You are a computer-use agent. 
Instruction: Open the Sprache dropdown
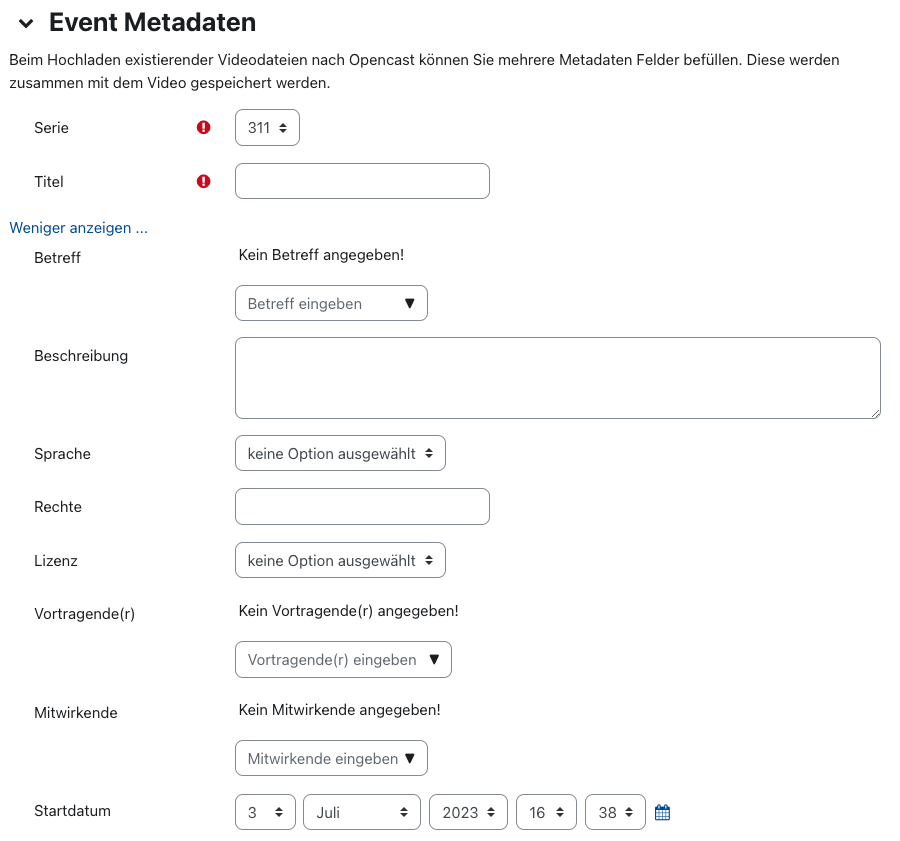[340, 453]
